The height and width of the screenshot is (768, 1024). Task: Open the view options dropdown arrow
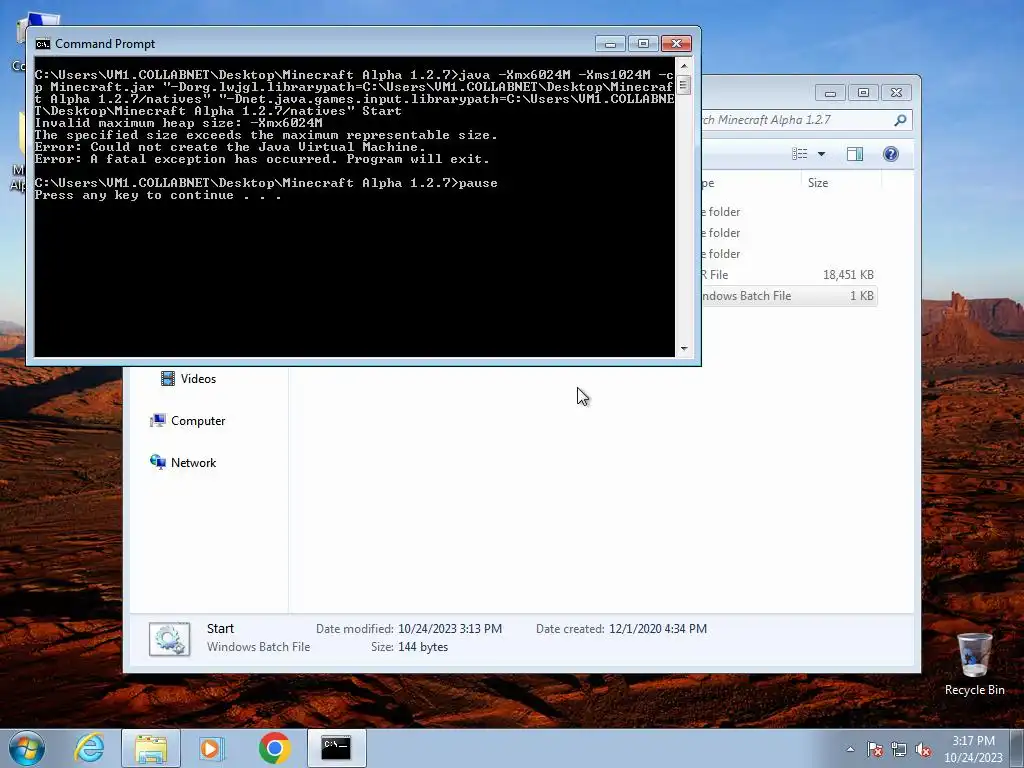click(822, 154)
